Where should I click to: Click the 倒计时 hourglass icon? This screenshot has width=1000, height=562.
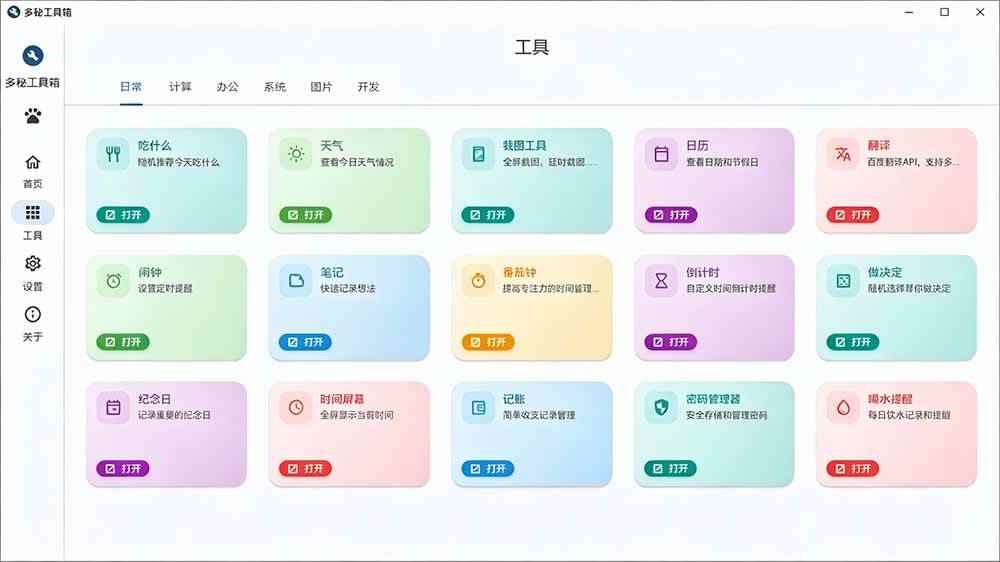click(661, 281)
